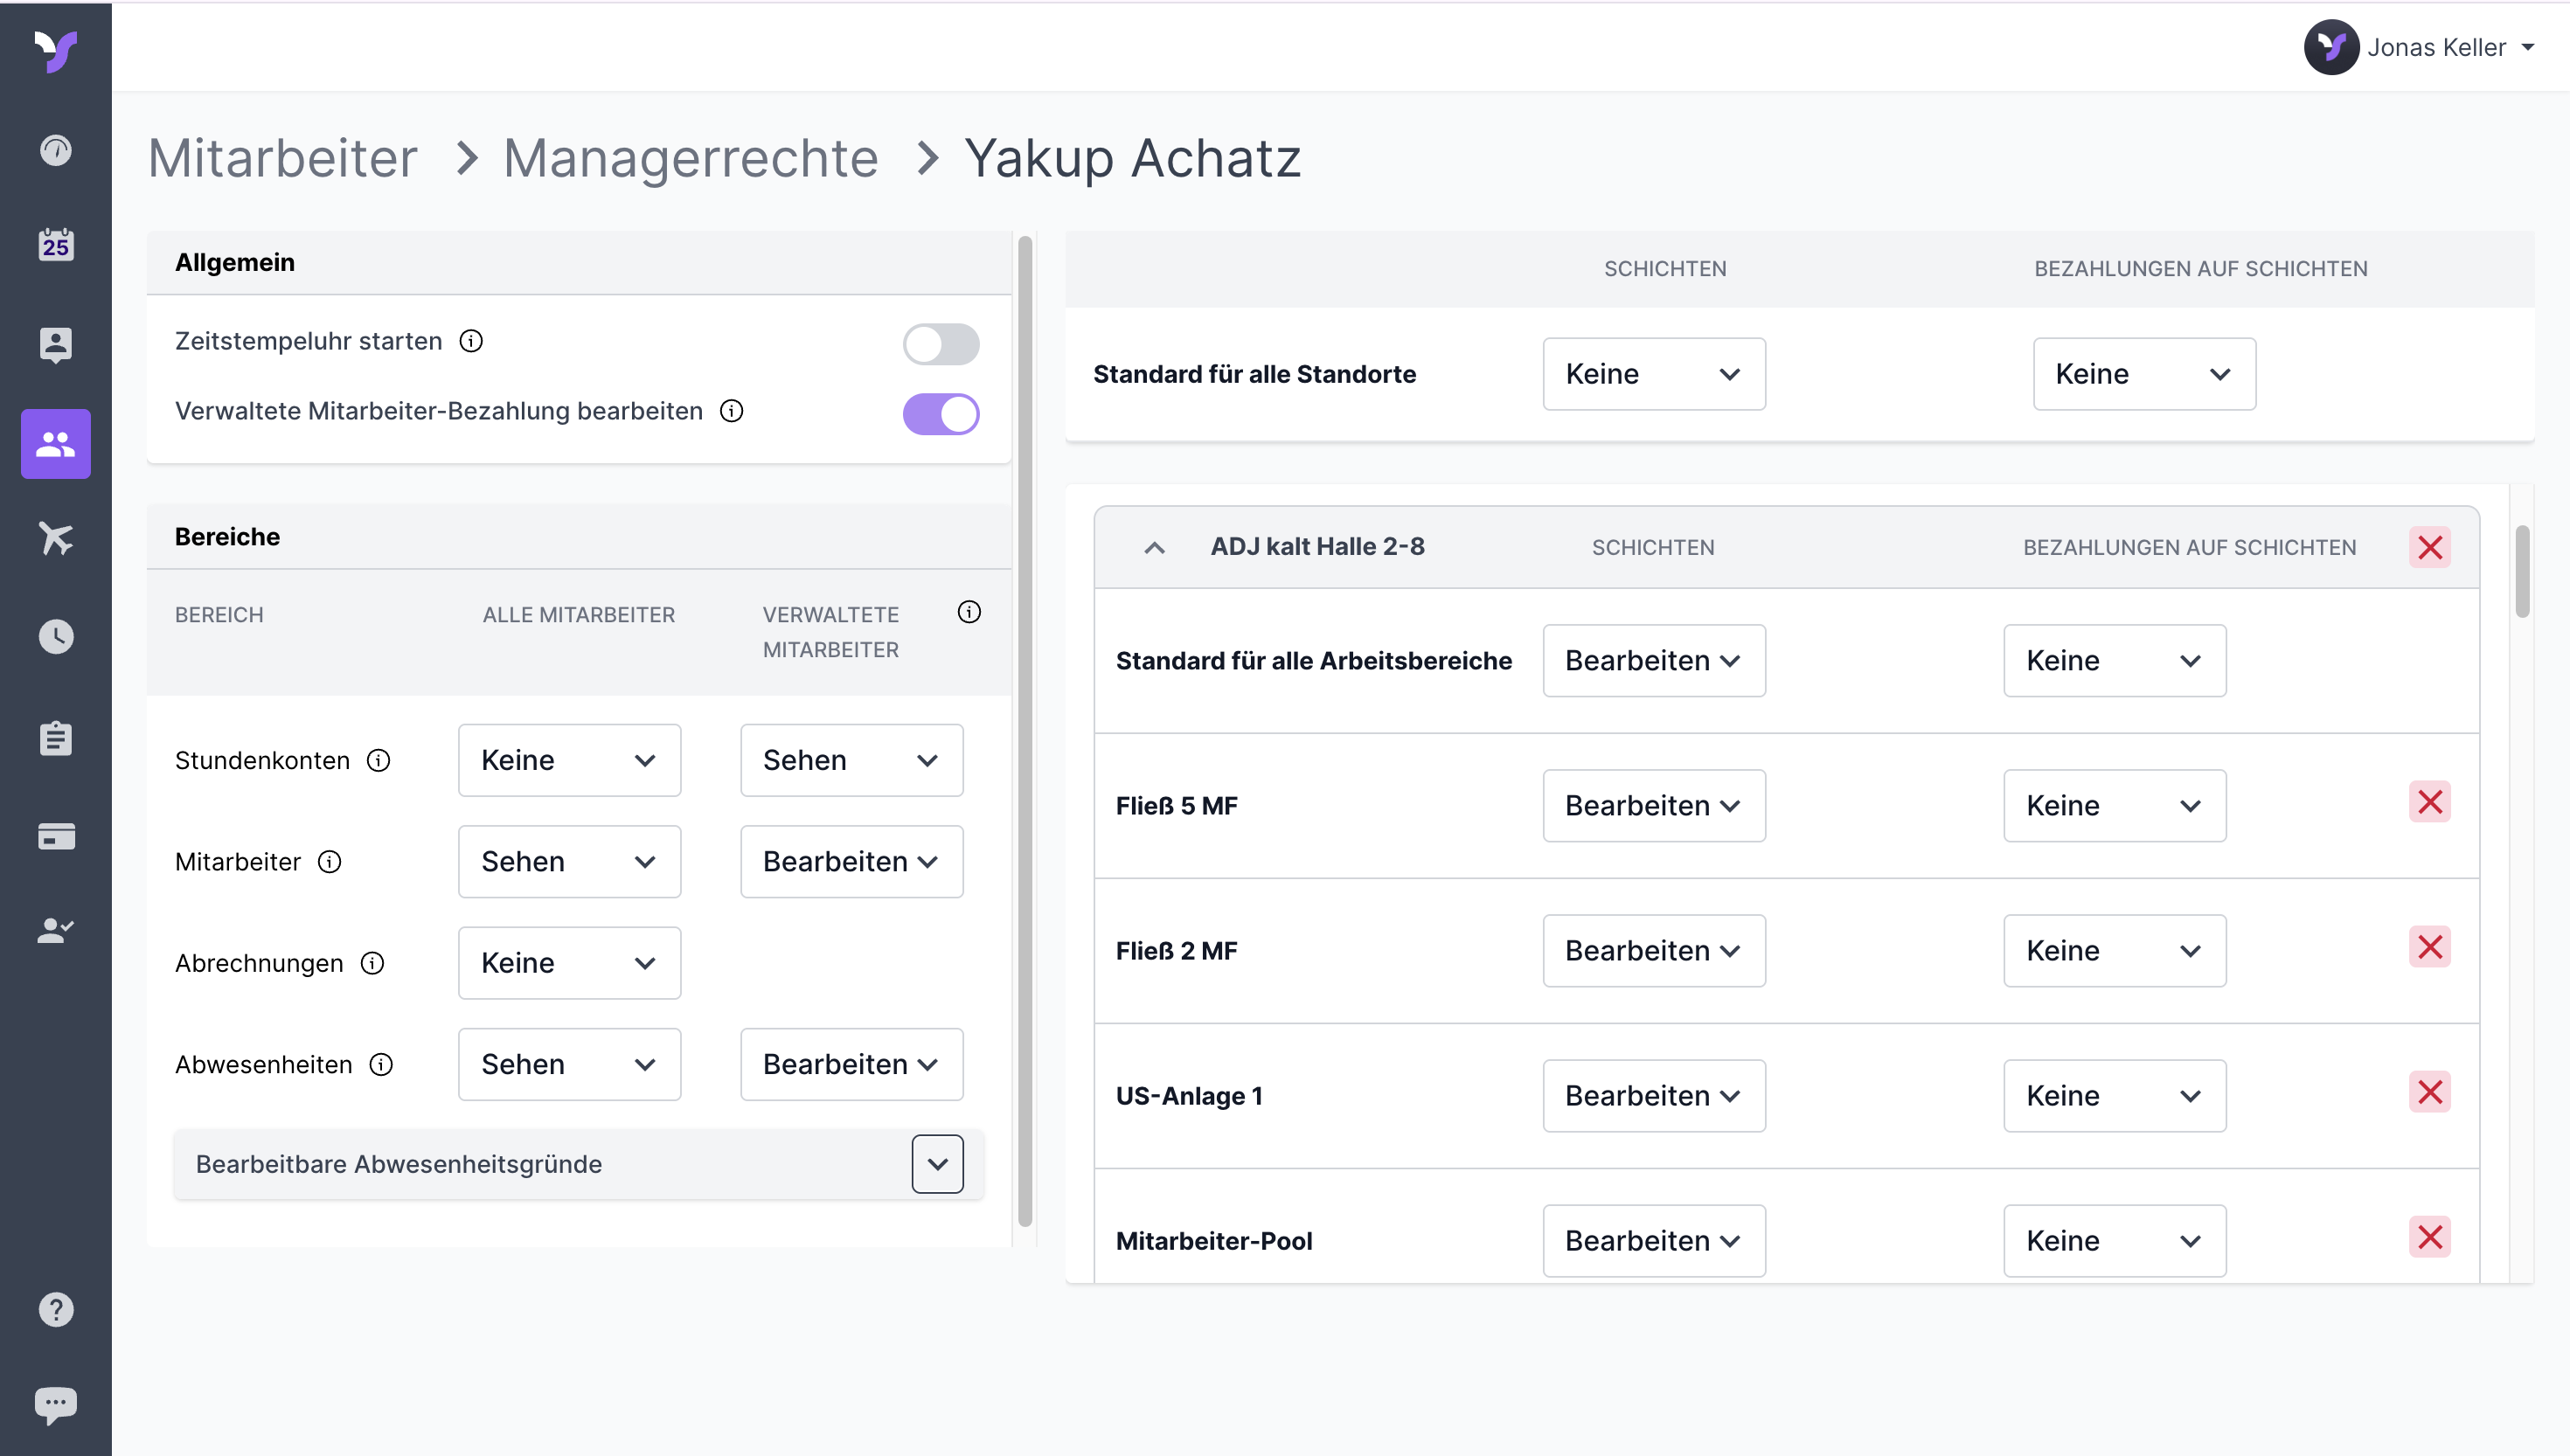
Task: Open Standard für alle Standorte Schichten dropdown
Action: click(1655, 374)
